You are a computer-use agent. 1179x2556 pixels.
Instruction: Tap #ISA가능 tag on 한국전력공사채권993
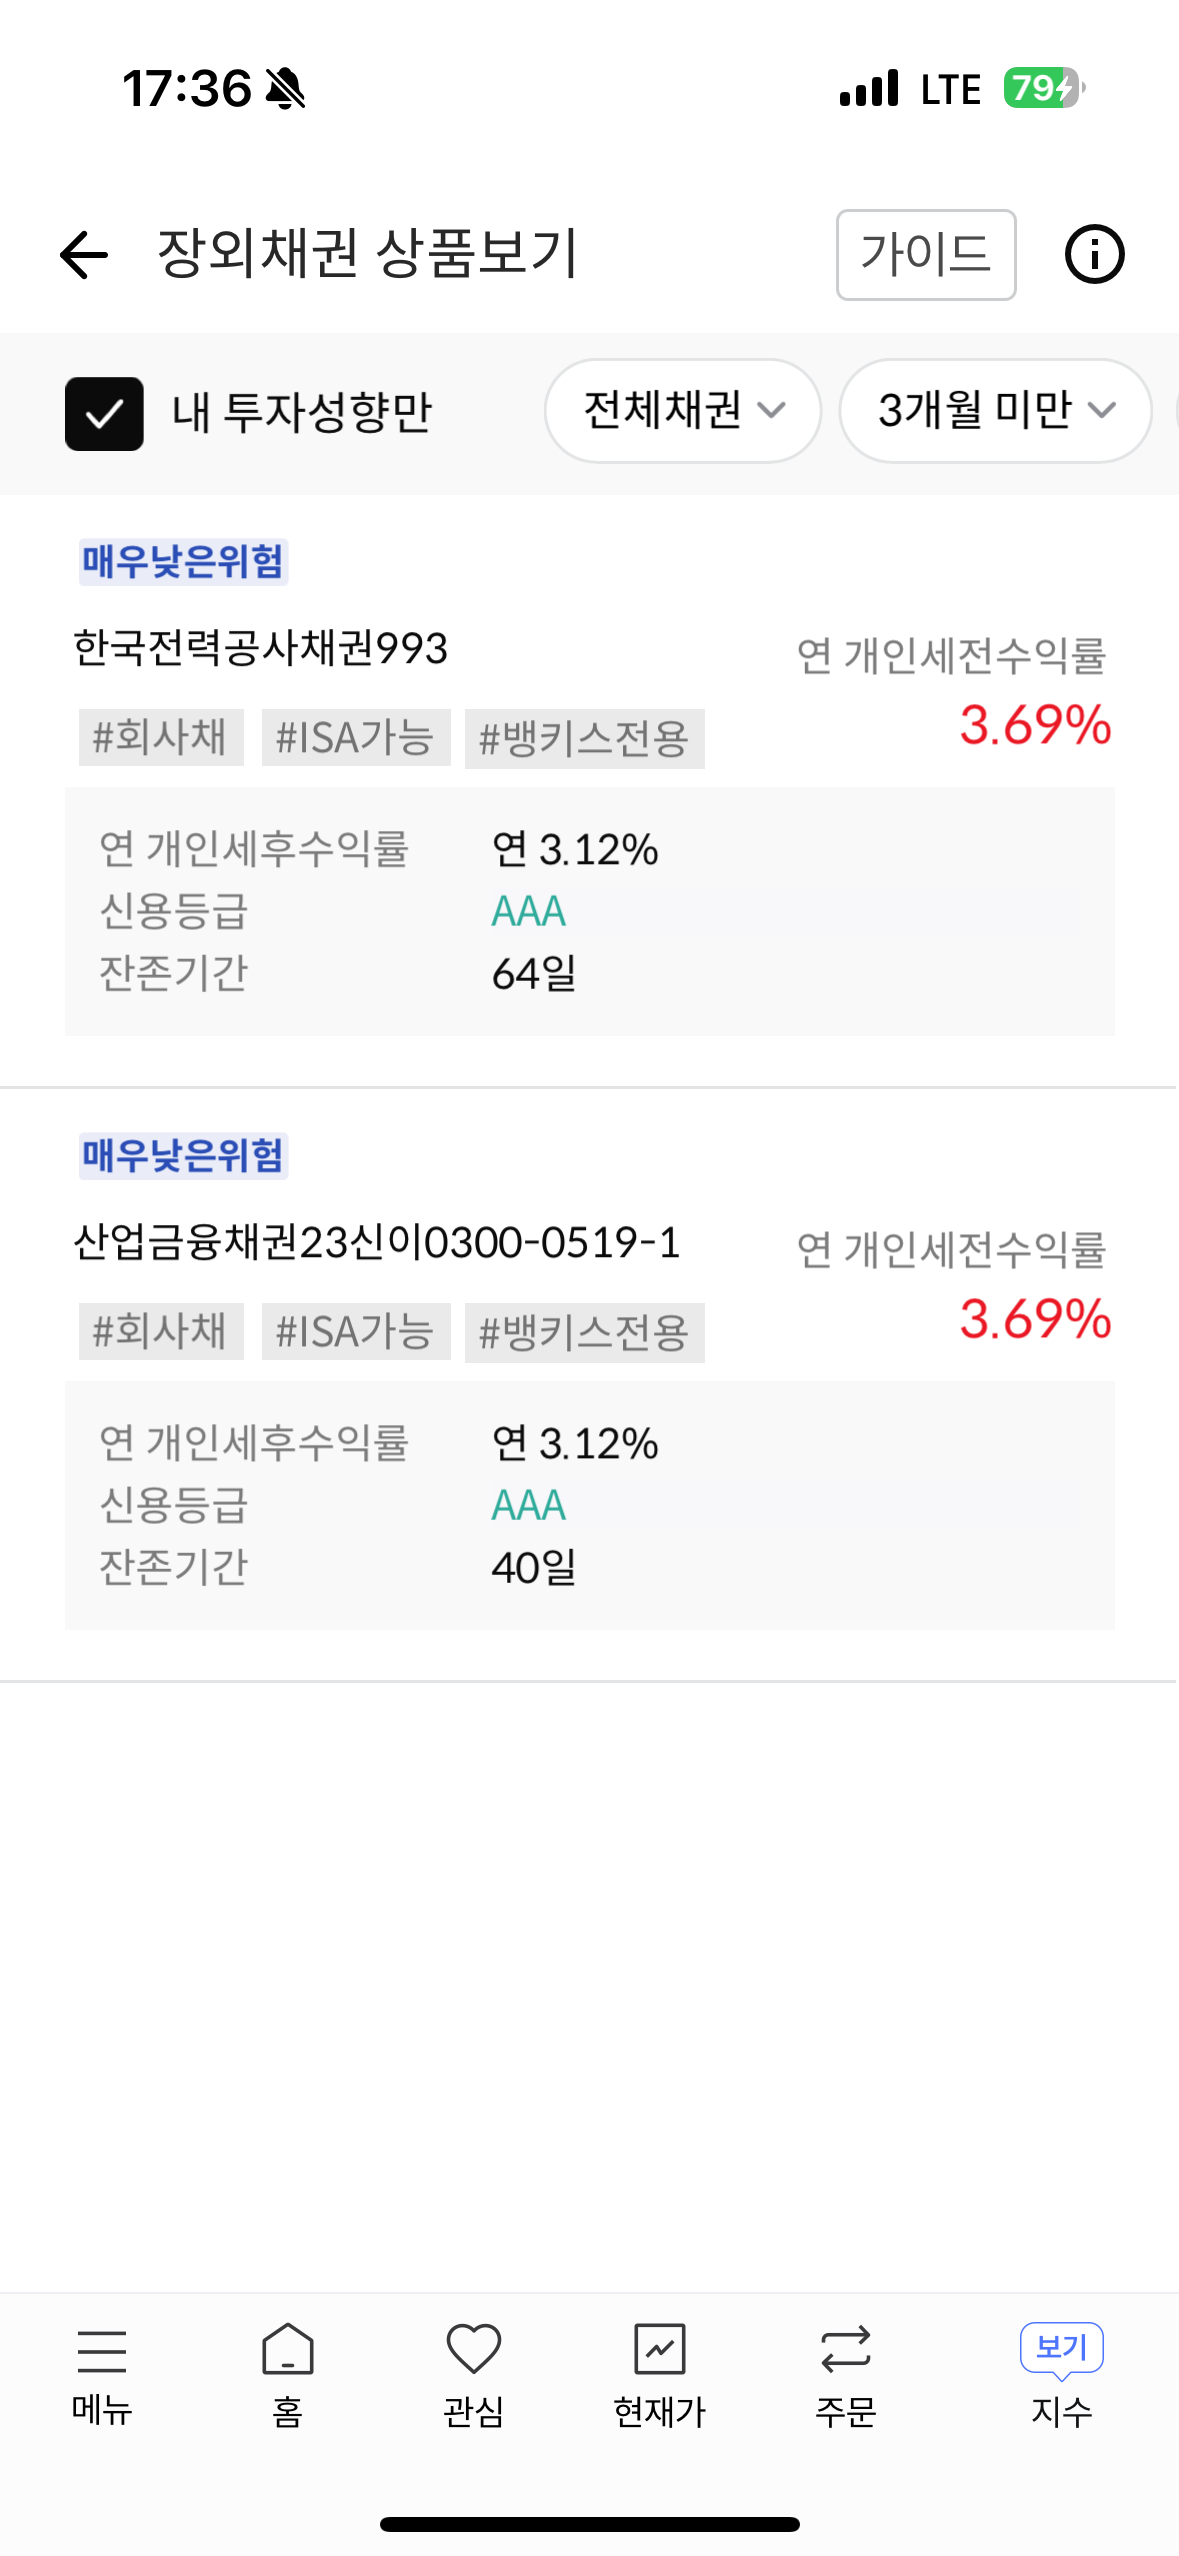click(x=355, y=738)
